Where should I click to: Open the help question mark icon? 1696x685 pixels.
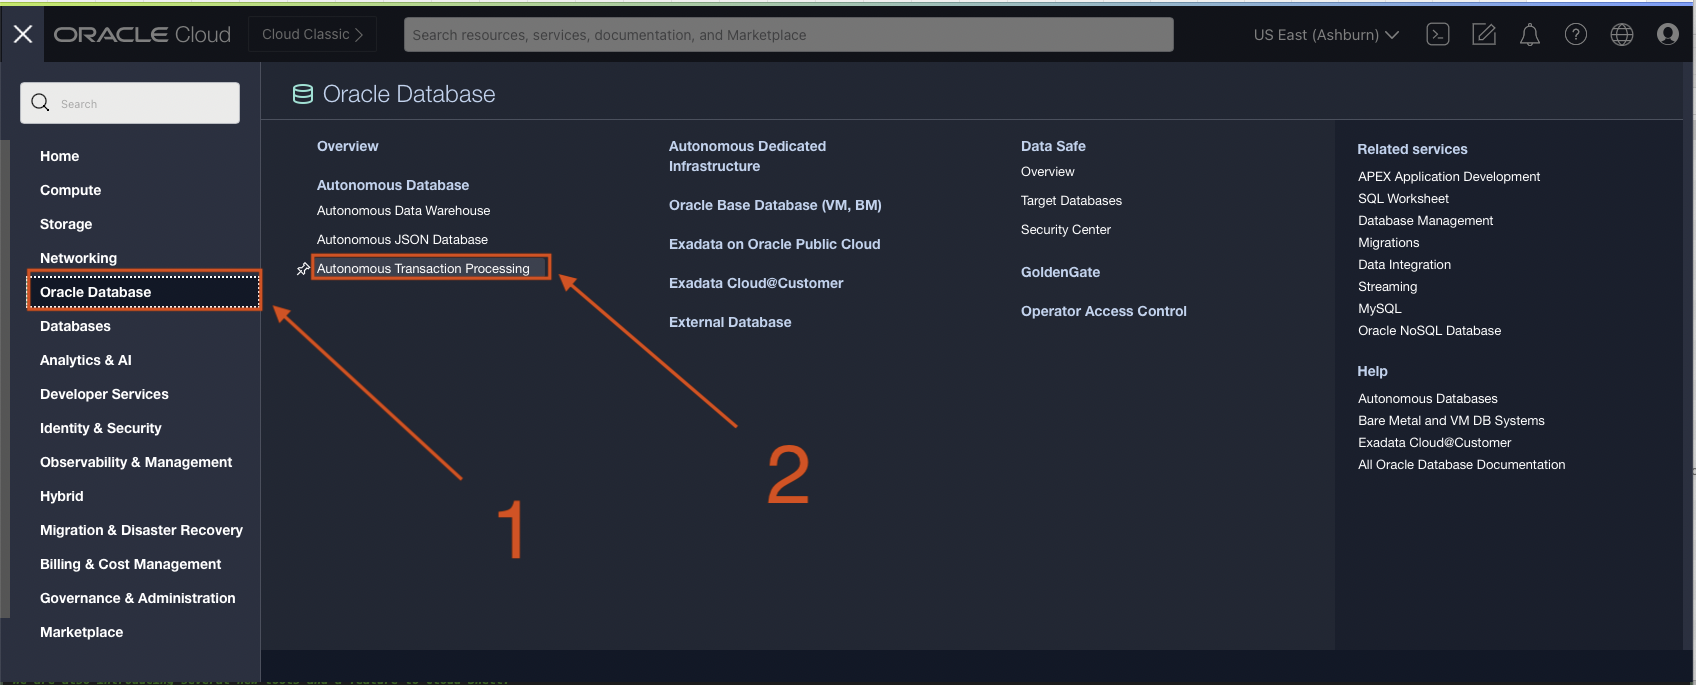1576,35
